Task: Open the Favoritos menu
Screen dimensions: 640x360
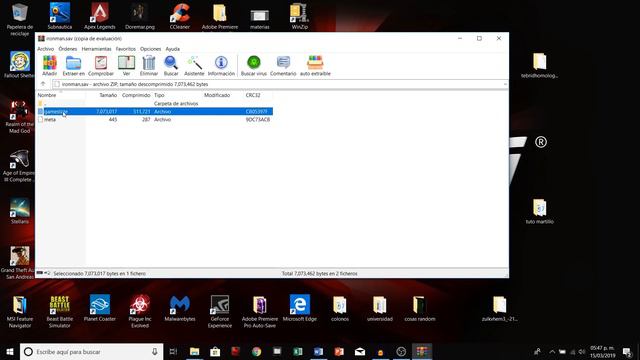Action: tap(126, 49)
